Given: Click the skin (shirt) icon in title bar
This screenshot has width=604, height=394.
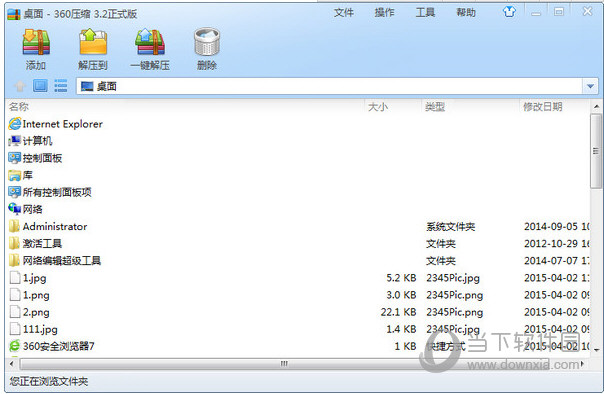Looking at the screenshot, I should (509, 12).
